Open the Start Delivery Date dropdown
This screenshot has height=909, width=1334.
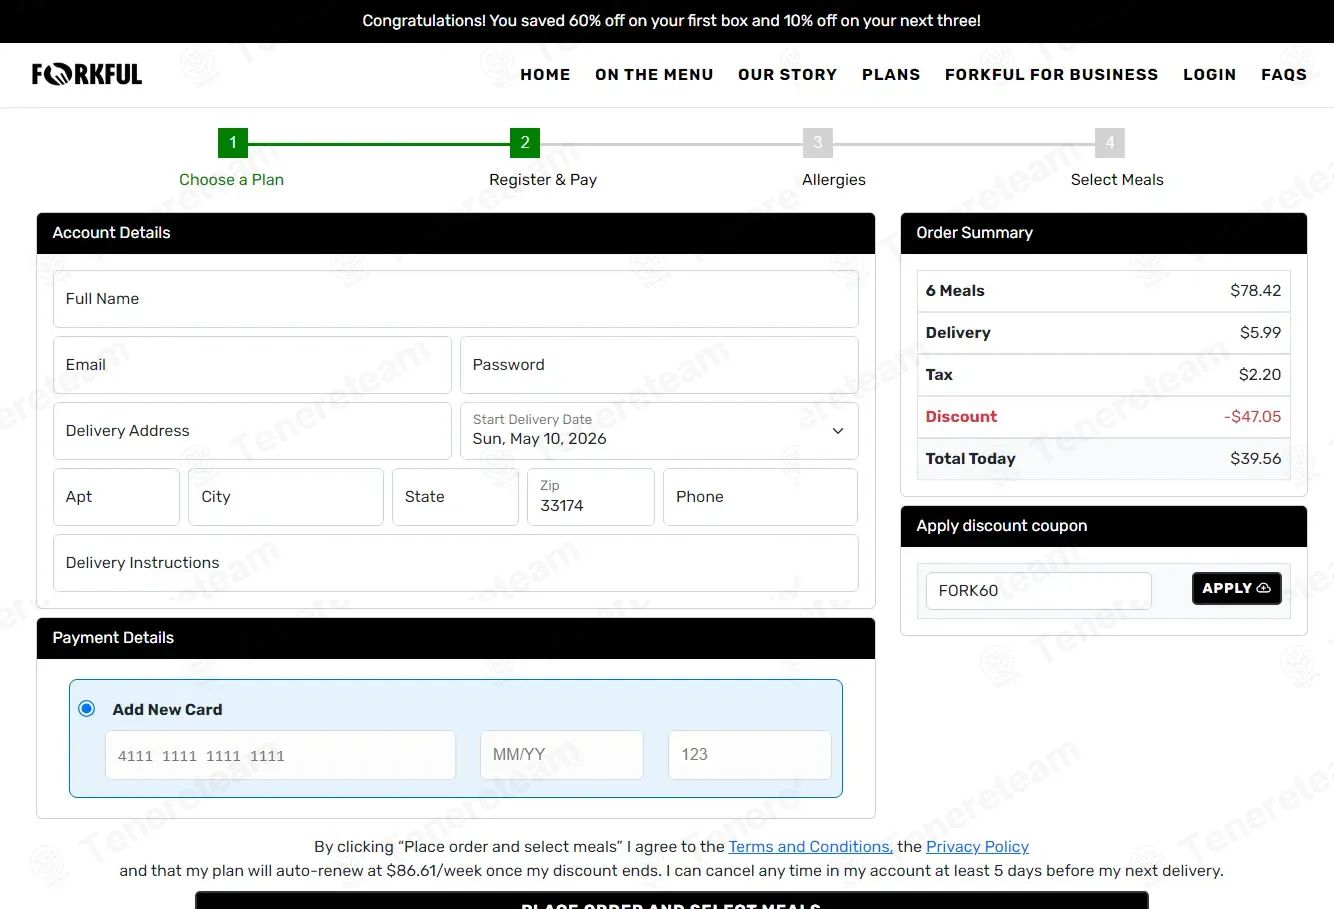(659, 431)
